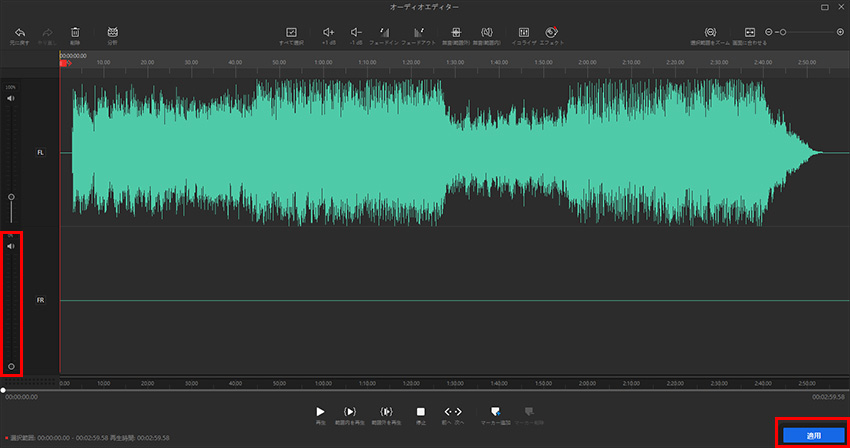Click the Delete (削除) trash icon
The image size is (850, 448).
click(x=75, y=33)
